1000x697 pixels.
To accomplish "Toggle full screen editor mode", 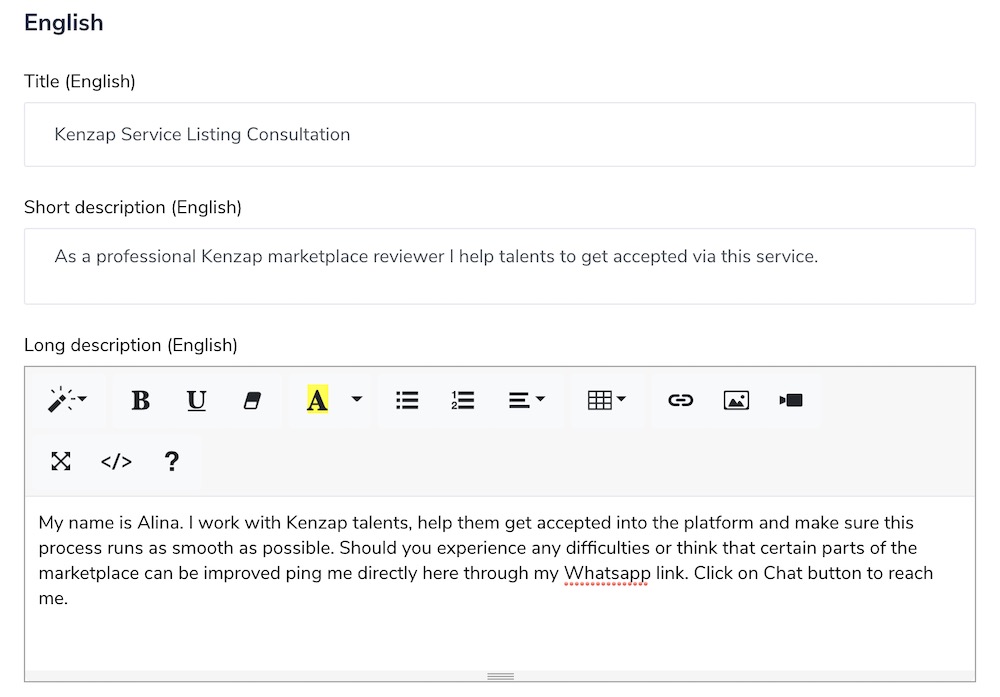I will pyautogui.click(x=61, y=461).
